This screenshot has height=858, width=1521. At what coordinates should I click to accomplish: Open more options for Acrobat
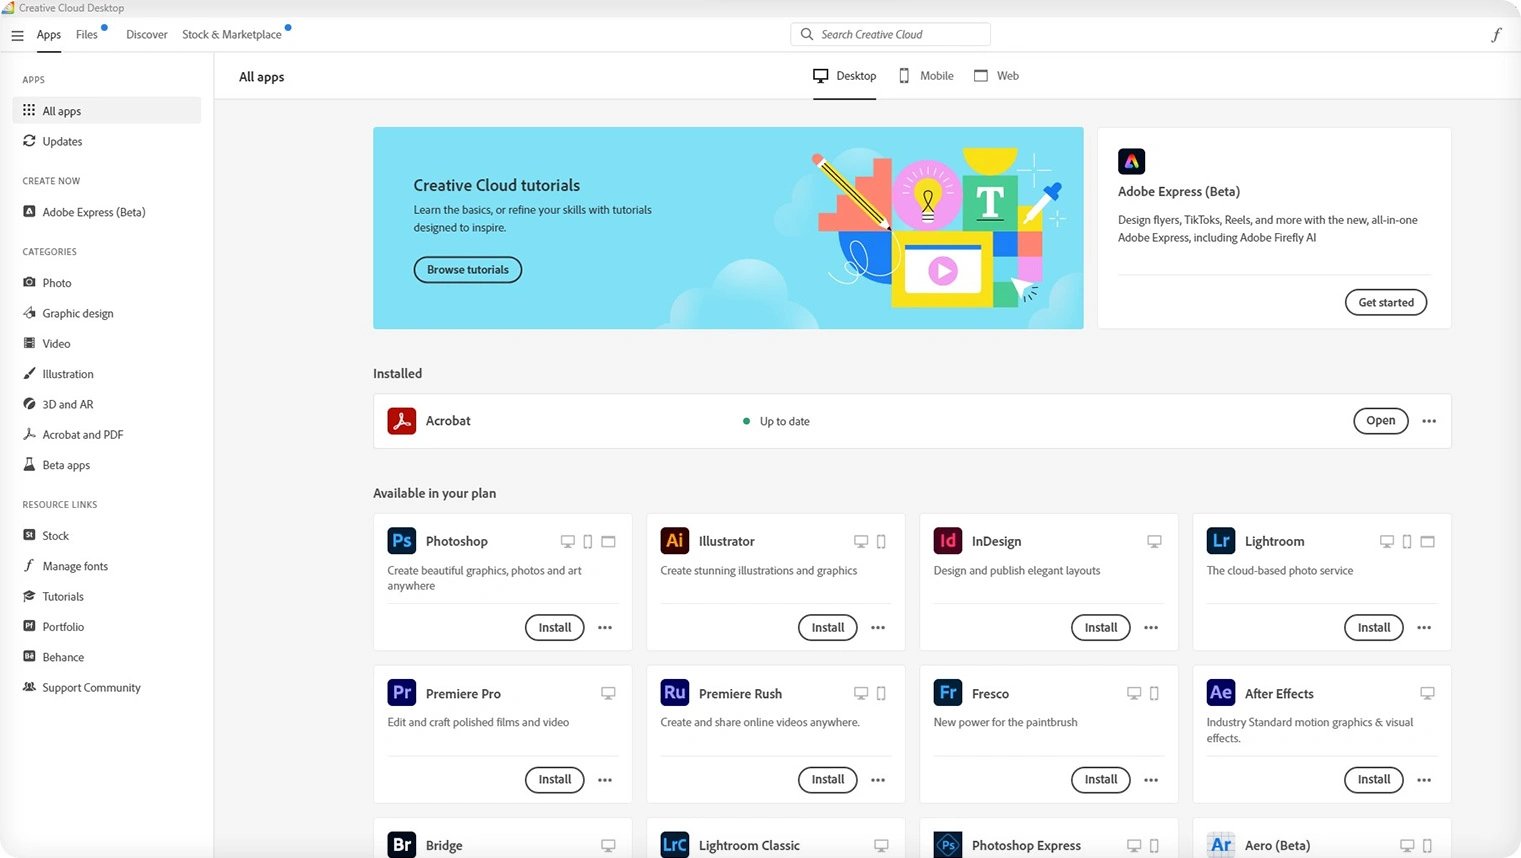point(1429,421)
